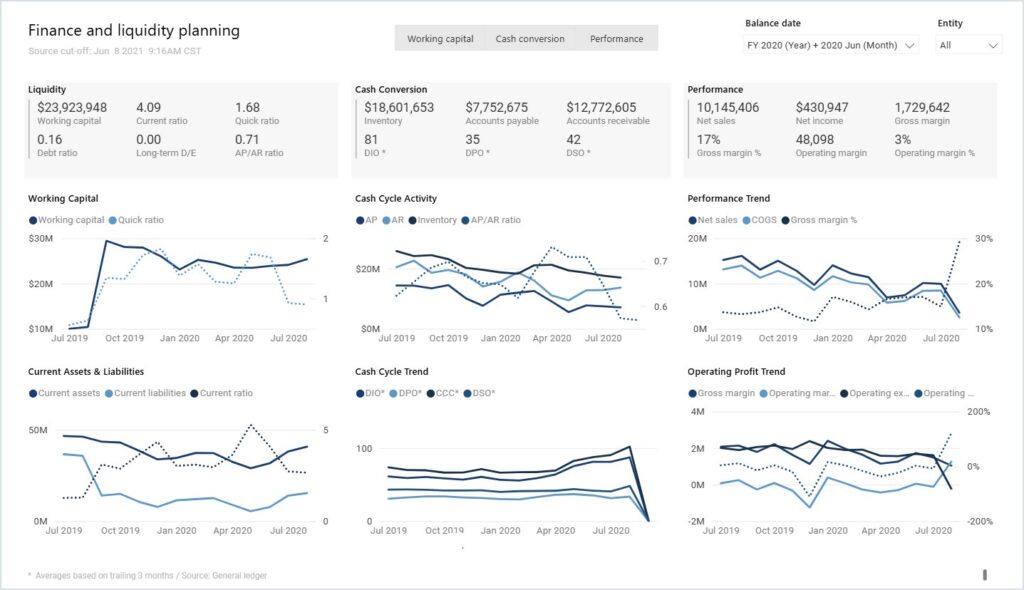Click the 35 DPO value
This screenshot has height=590, width=1024.
point(472,140)
